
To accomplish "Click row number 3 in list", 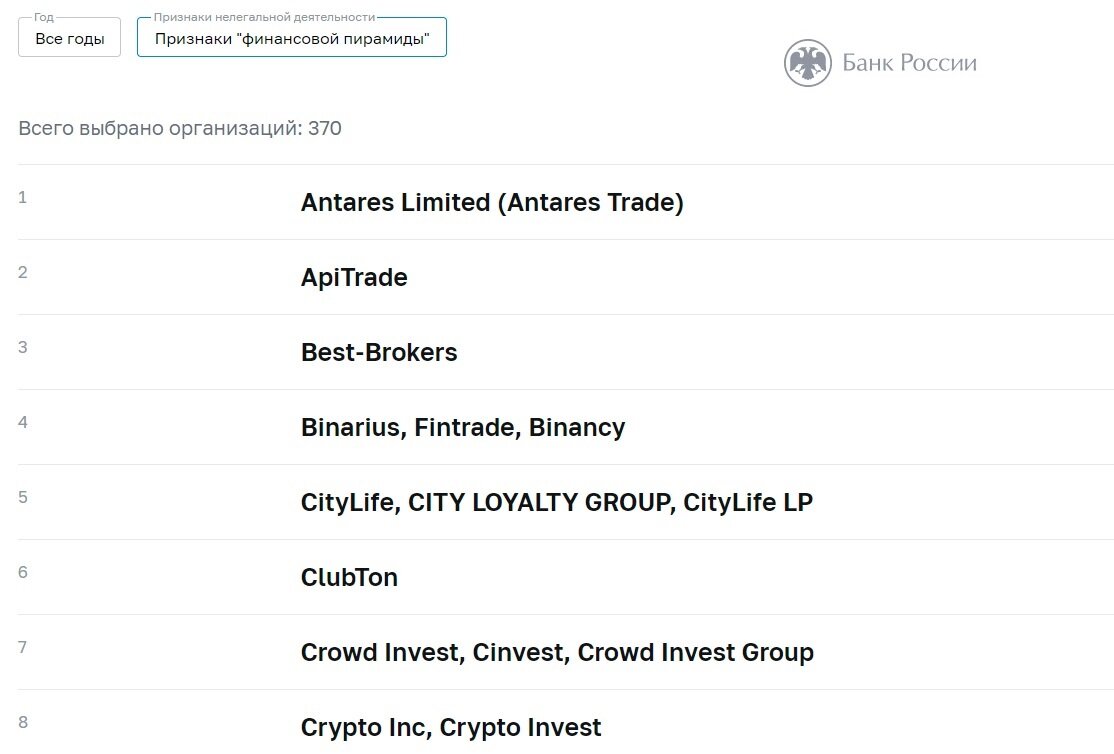I will [23, 348].
